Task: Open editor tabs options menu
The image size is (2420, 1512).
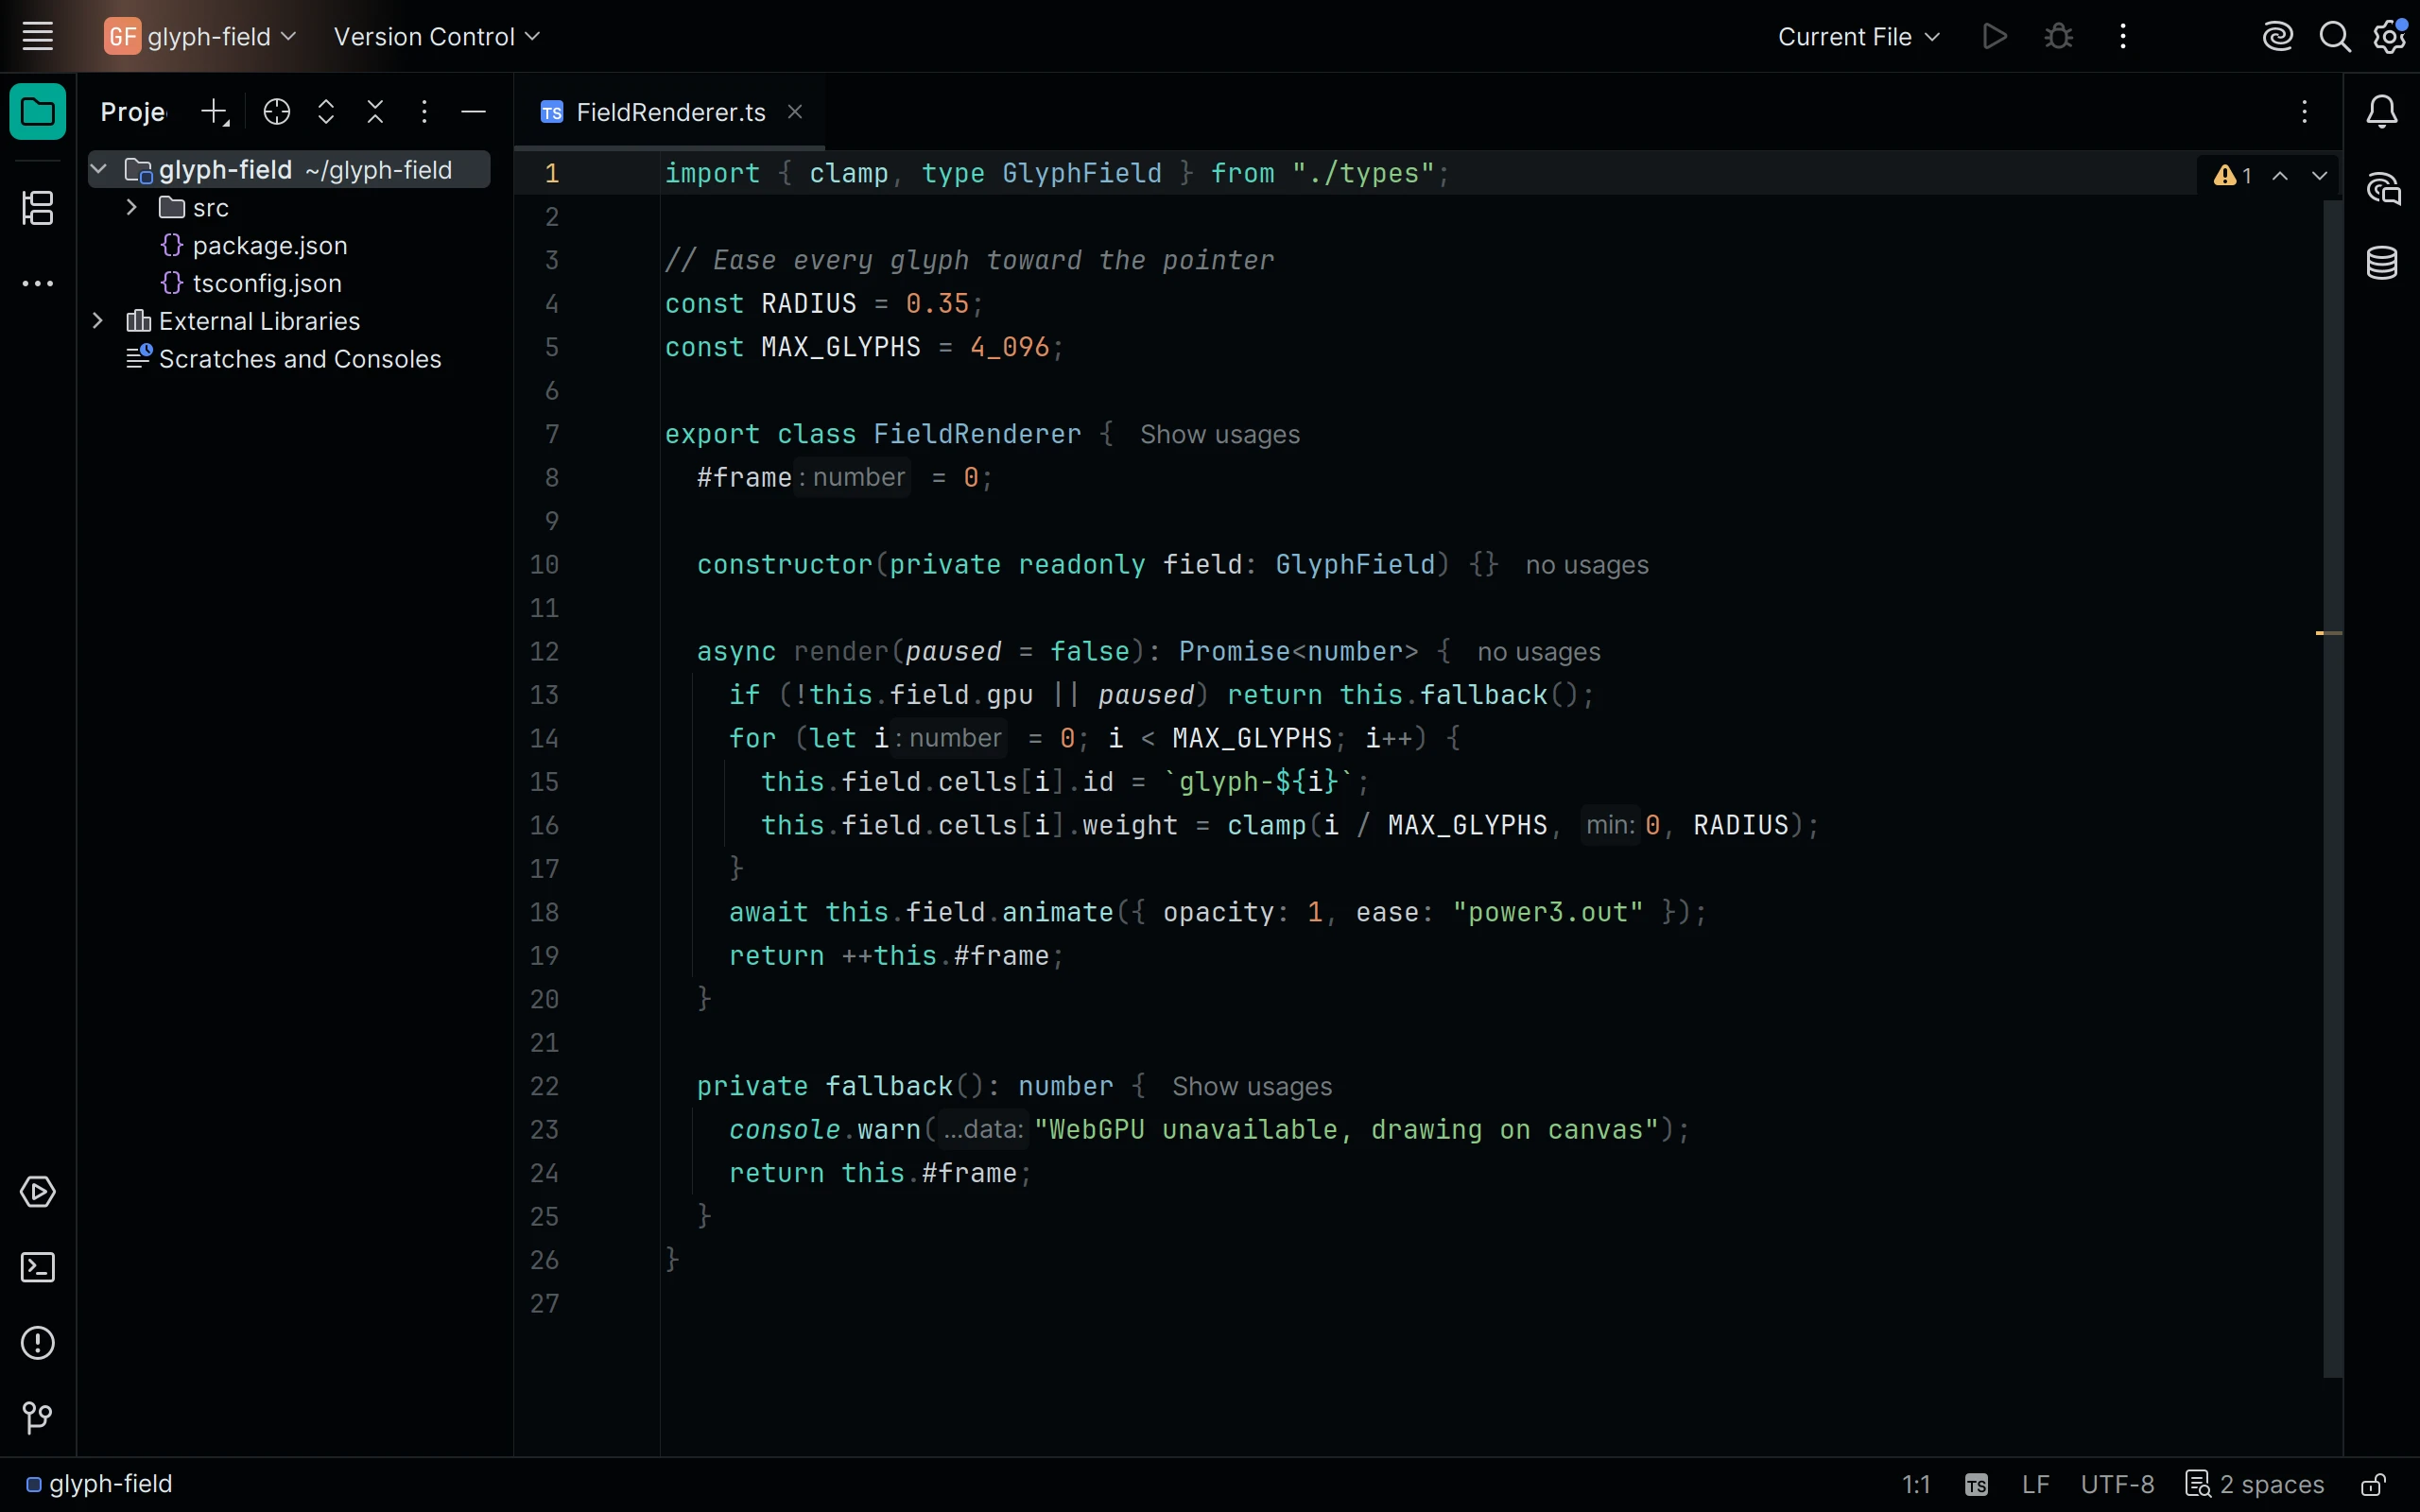Action: [2305, 112]
